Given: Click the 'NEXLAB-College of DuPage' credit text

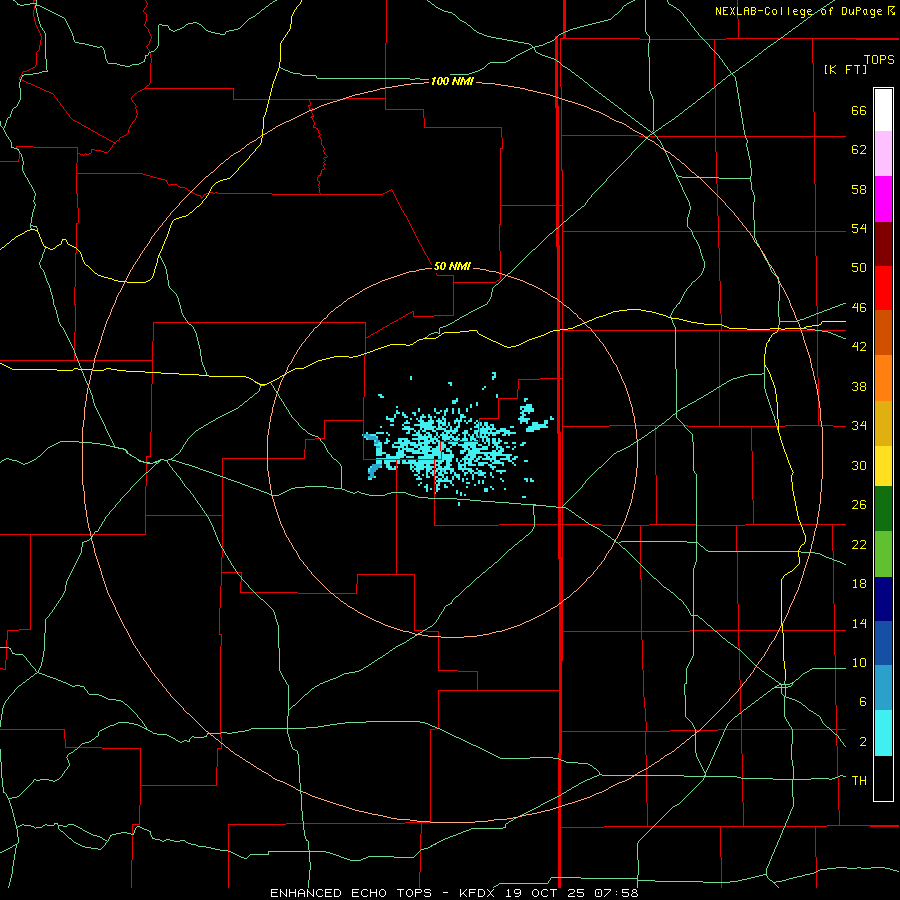Looking at the screenshot, I should pos(798,11).
